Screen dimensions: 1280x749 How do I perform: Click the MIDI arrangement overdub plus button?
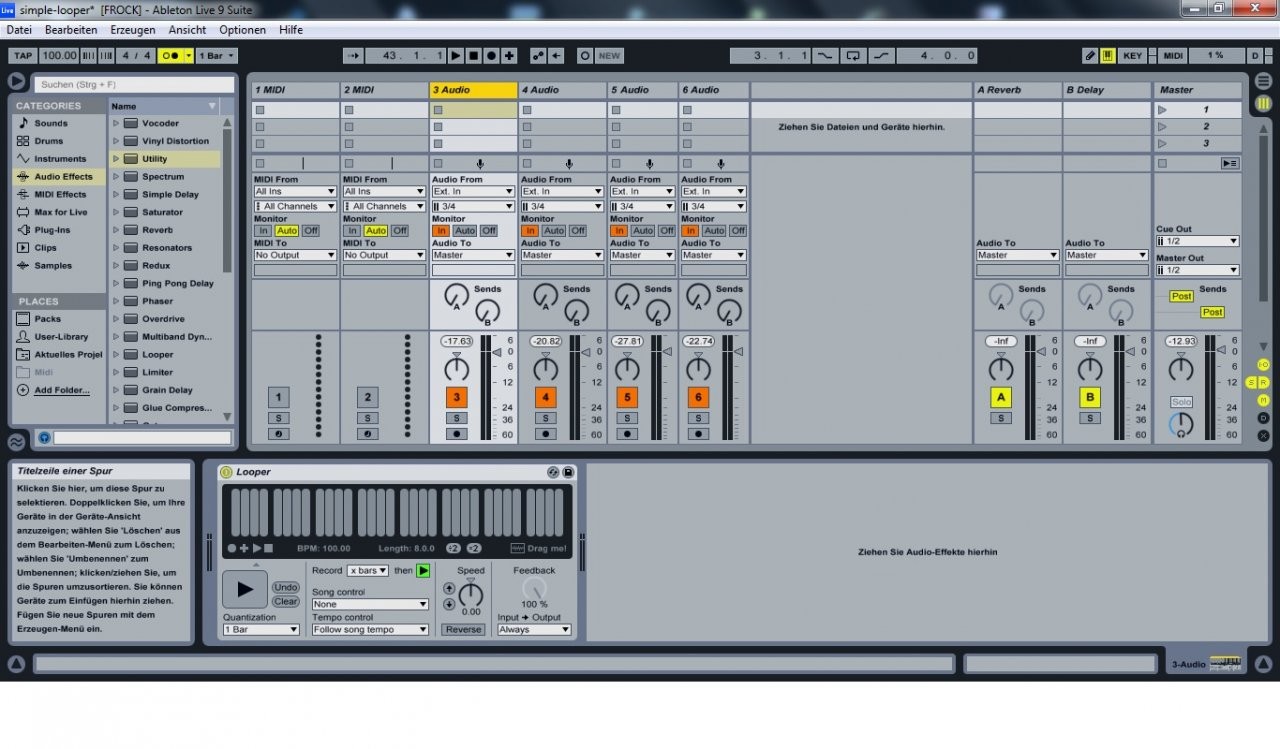coord(509,56)
